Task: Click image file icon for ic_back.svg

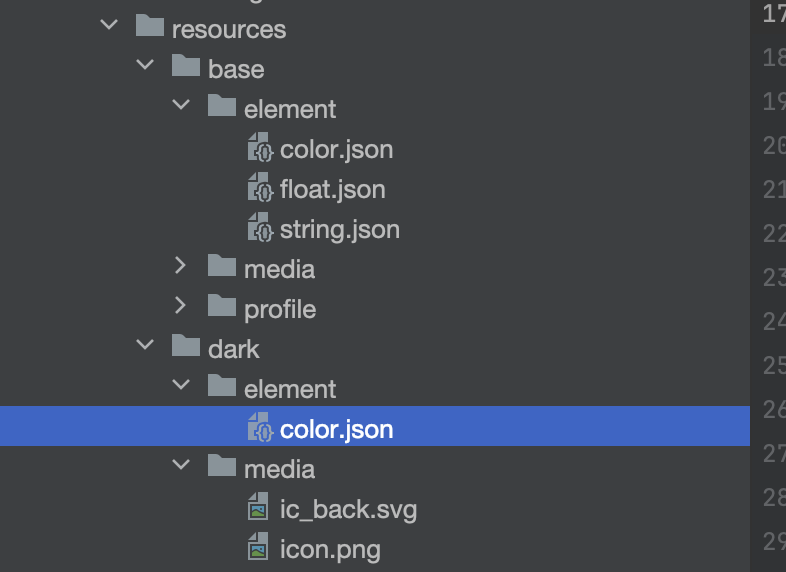Action: (x=259, y=508)
